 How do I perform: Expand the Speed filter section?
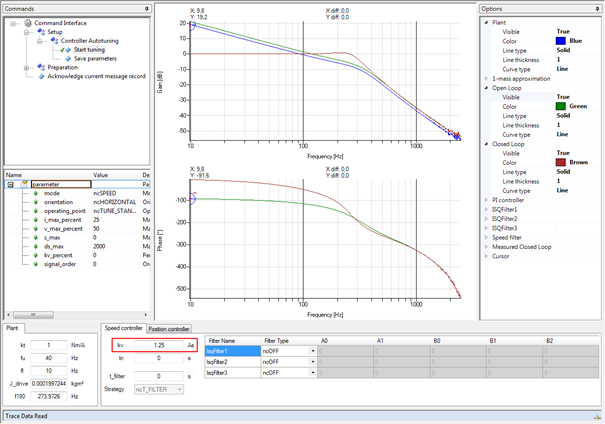tap(486, 238)
